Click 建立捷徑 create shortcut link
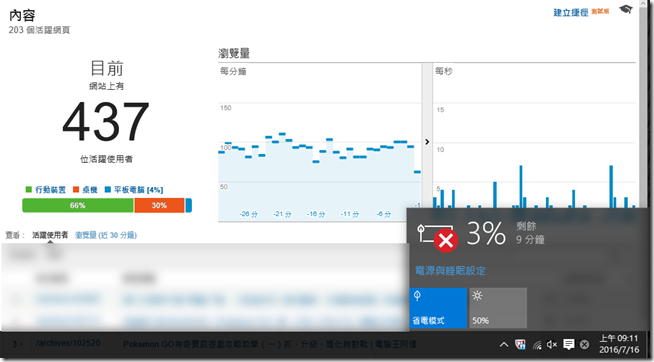Image resolution: width=654 pixels, height=362 pixels. (x=571, y=13)
